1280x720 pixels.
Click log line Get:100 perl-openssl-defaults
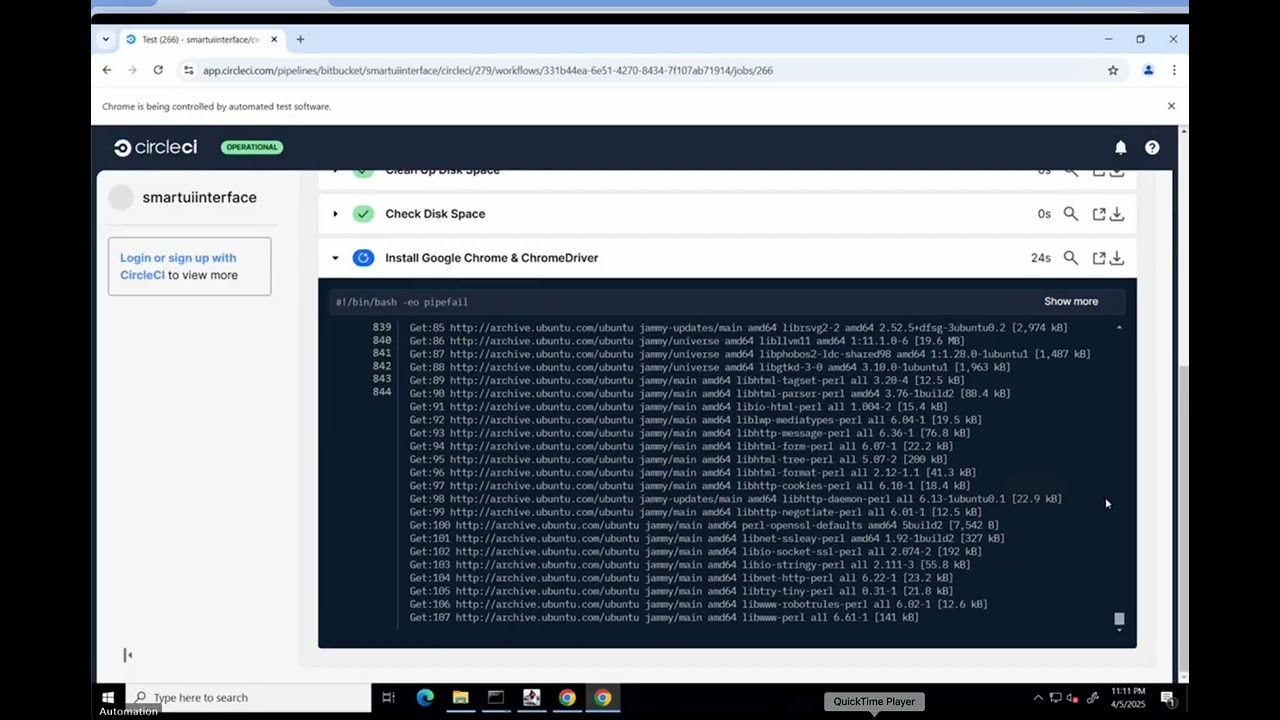[x=704, y=525]
